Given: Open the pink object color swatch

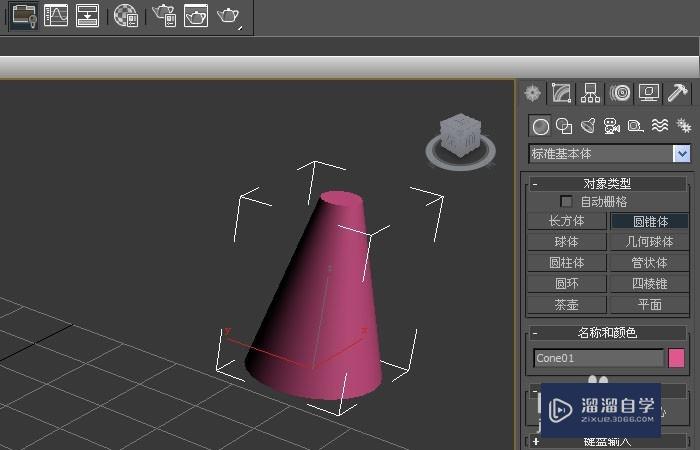Looking at the screenshot, I should (676, 358).
